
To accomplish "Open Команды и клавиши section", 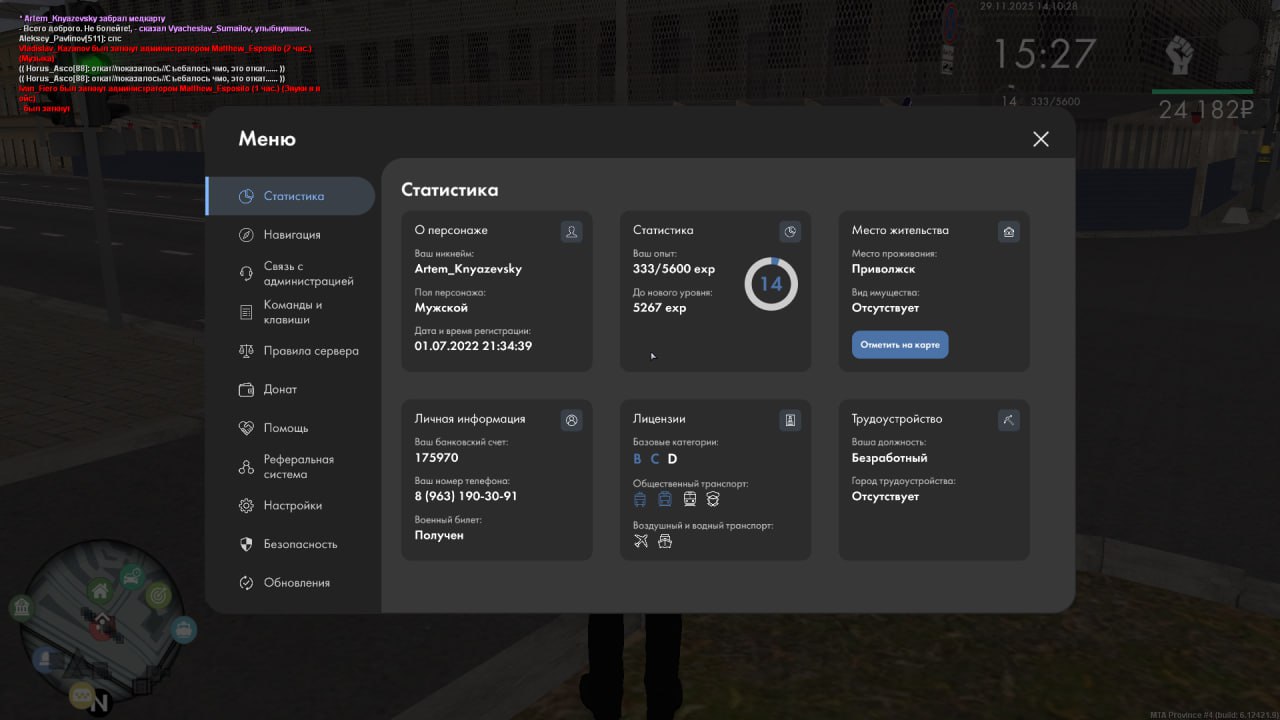I will tap(290, 312).
